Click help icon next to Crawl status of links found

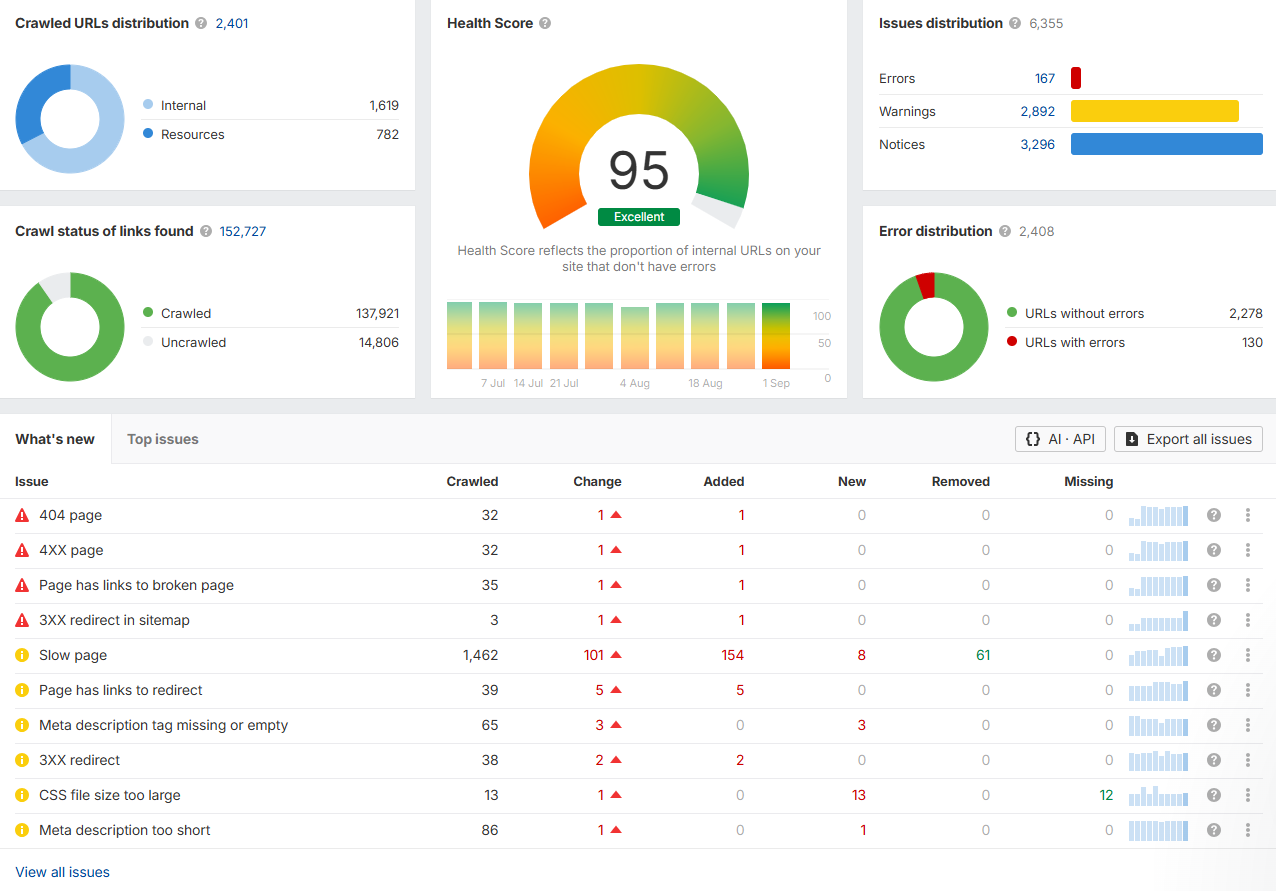pyautogui.click(x=206, y=231)
